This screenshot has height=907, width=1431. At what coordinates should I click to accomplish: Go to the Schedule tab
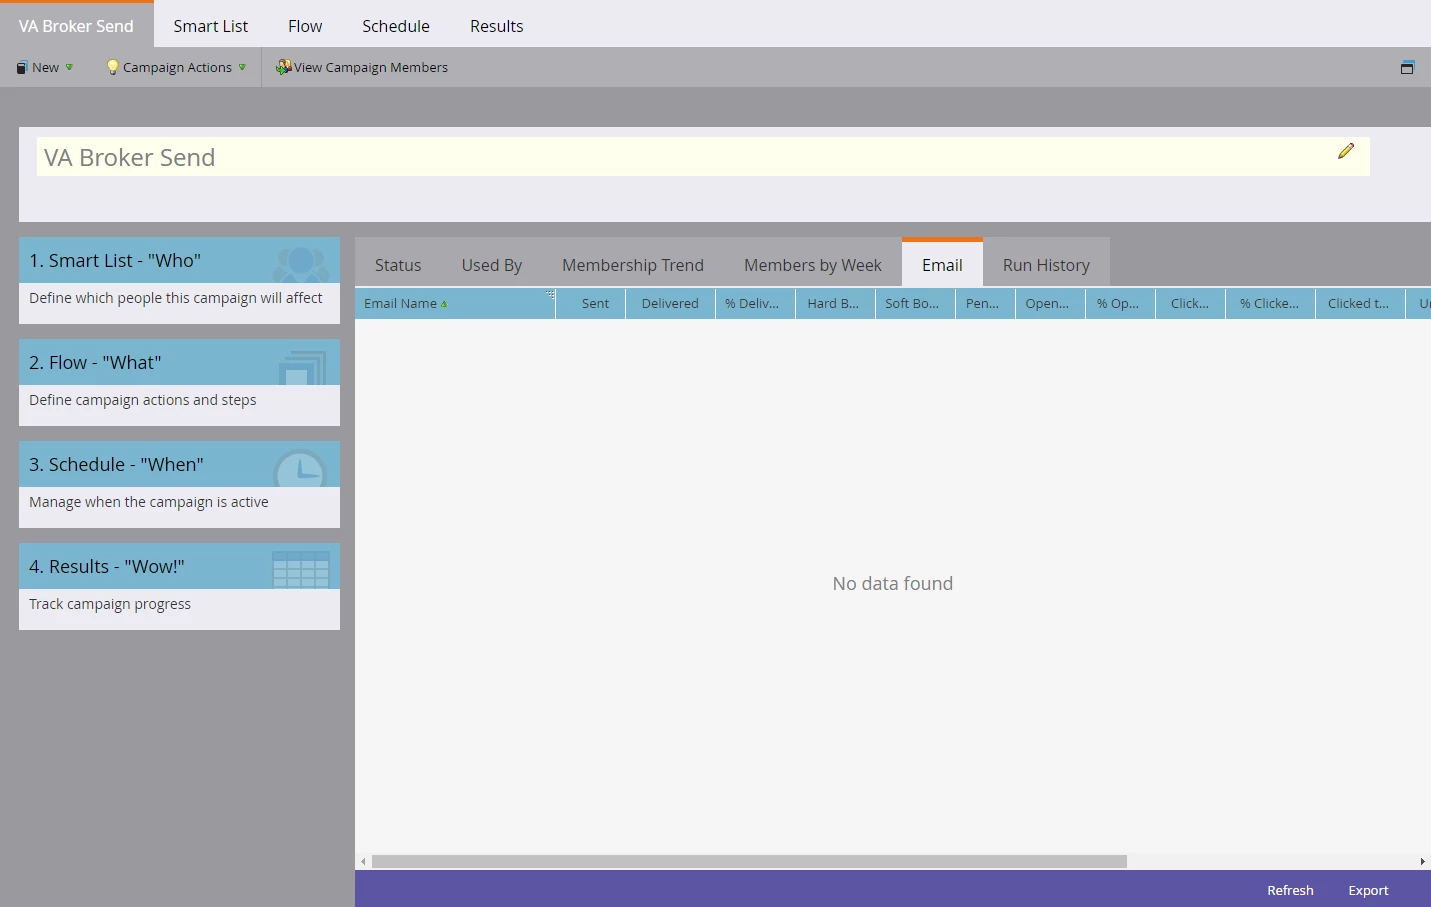(x=396, y=26)
